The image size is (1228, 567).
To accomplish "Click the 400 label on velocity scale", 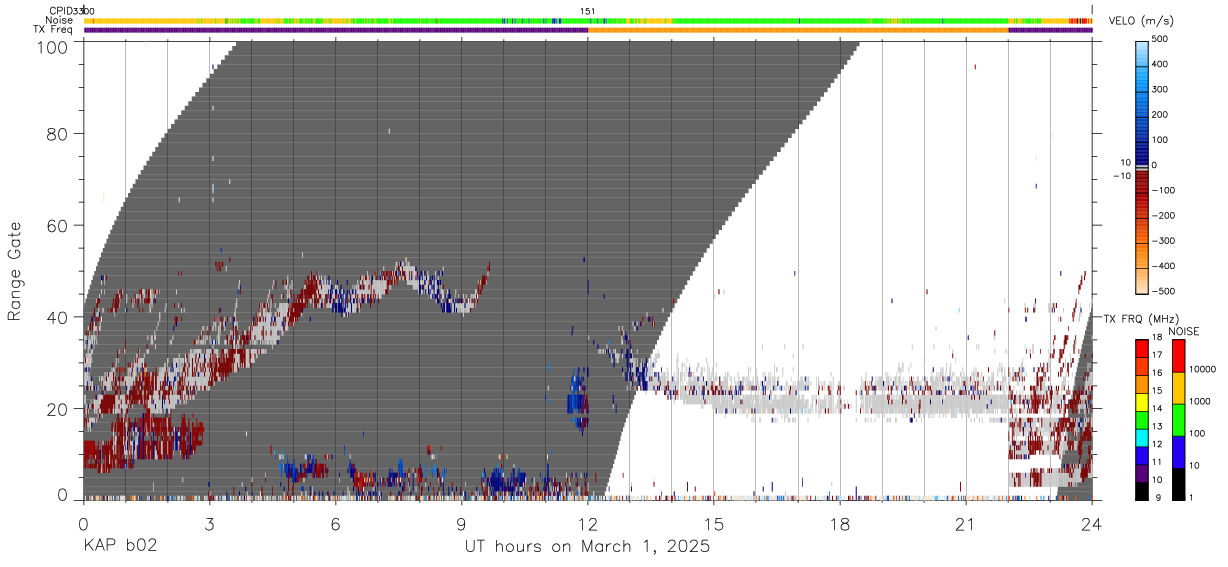I will pyautogui.click(x=1161, y=65).
